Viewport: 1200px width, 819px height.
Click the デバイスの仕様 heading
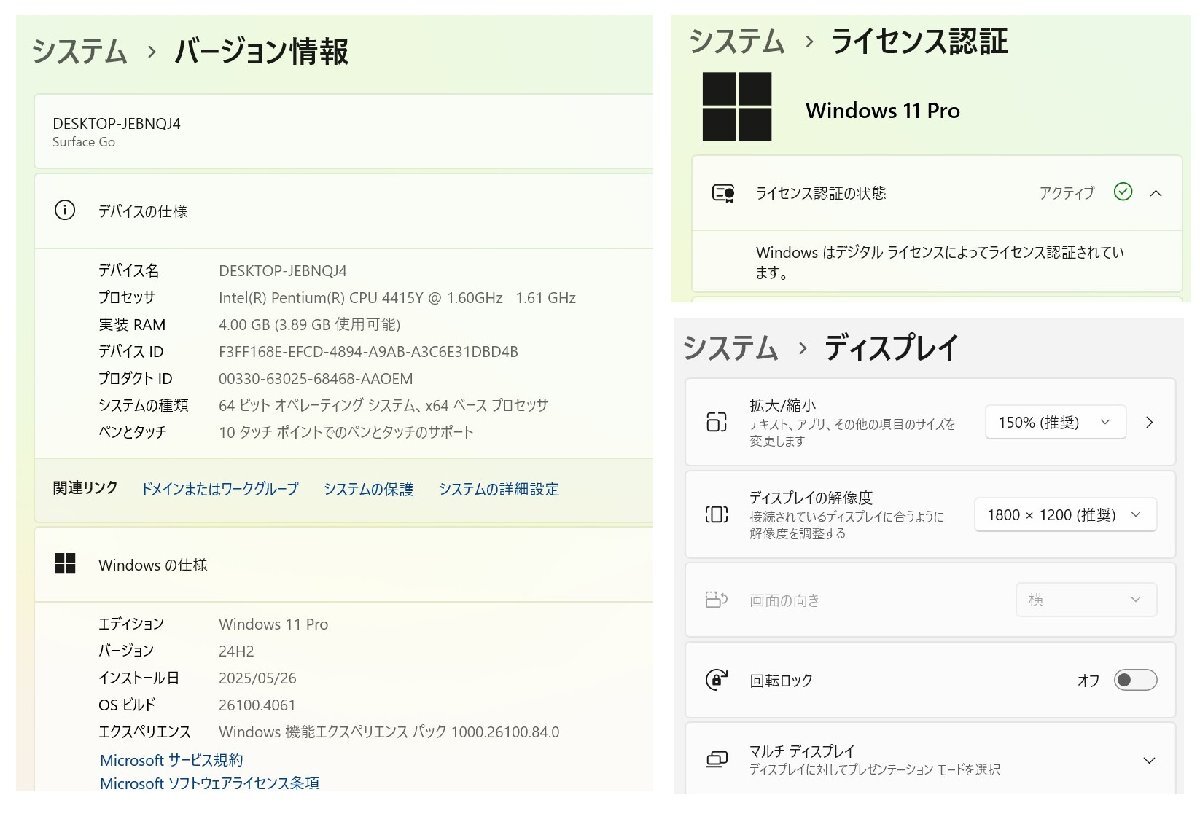pos(142,211)
